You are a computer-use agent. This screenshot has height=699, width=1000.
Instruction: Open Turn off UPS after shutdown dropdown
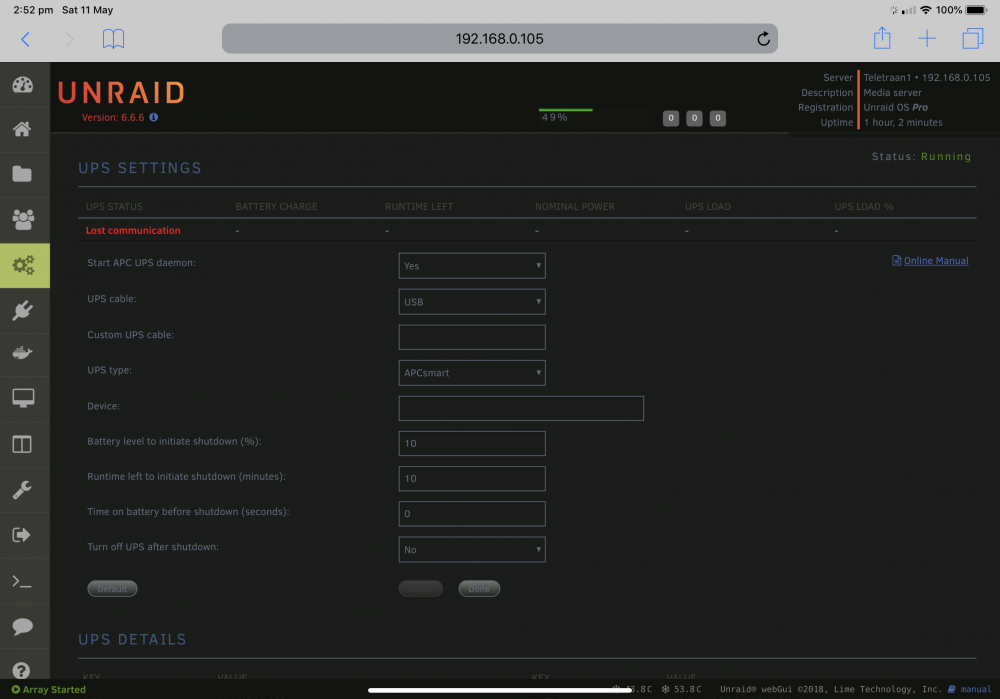click(x=472, y=550)
